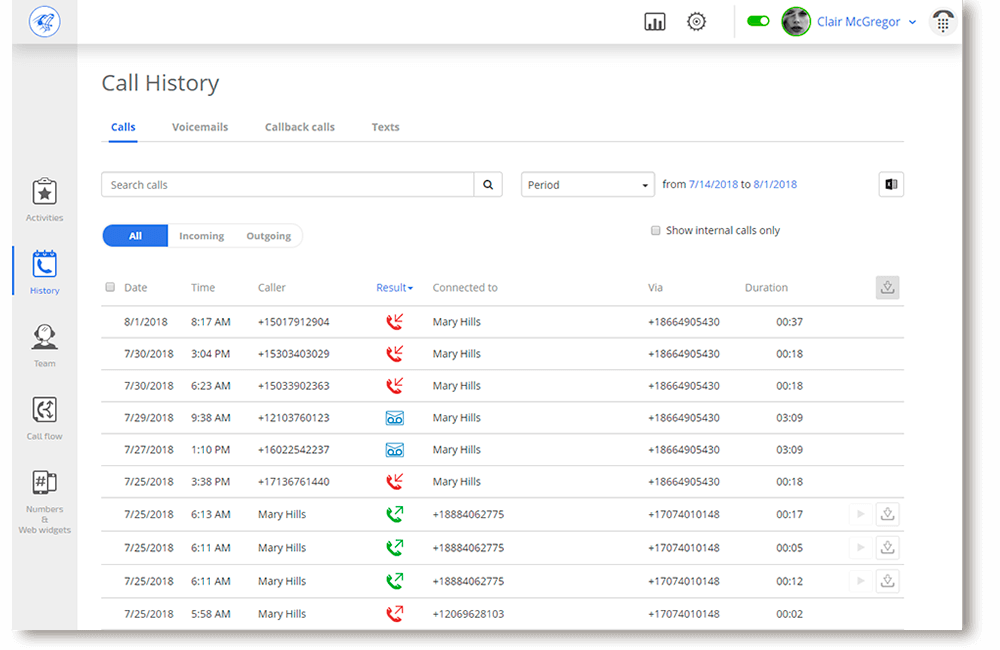
Task: Click caller number +15303403029
Action: tap(293, 353)
